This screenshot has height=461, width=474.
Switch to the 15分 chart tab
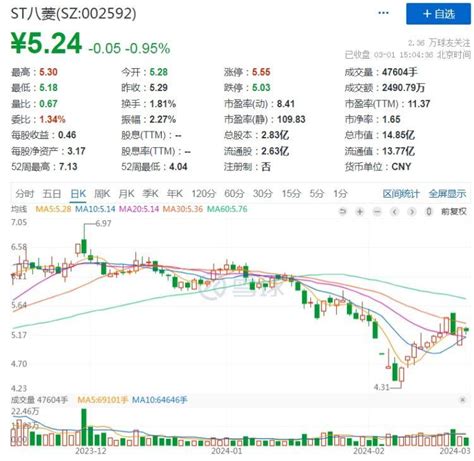tap(291, 194)
